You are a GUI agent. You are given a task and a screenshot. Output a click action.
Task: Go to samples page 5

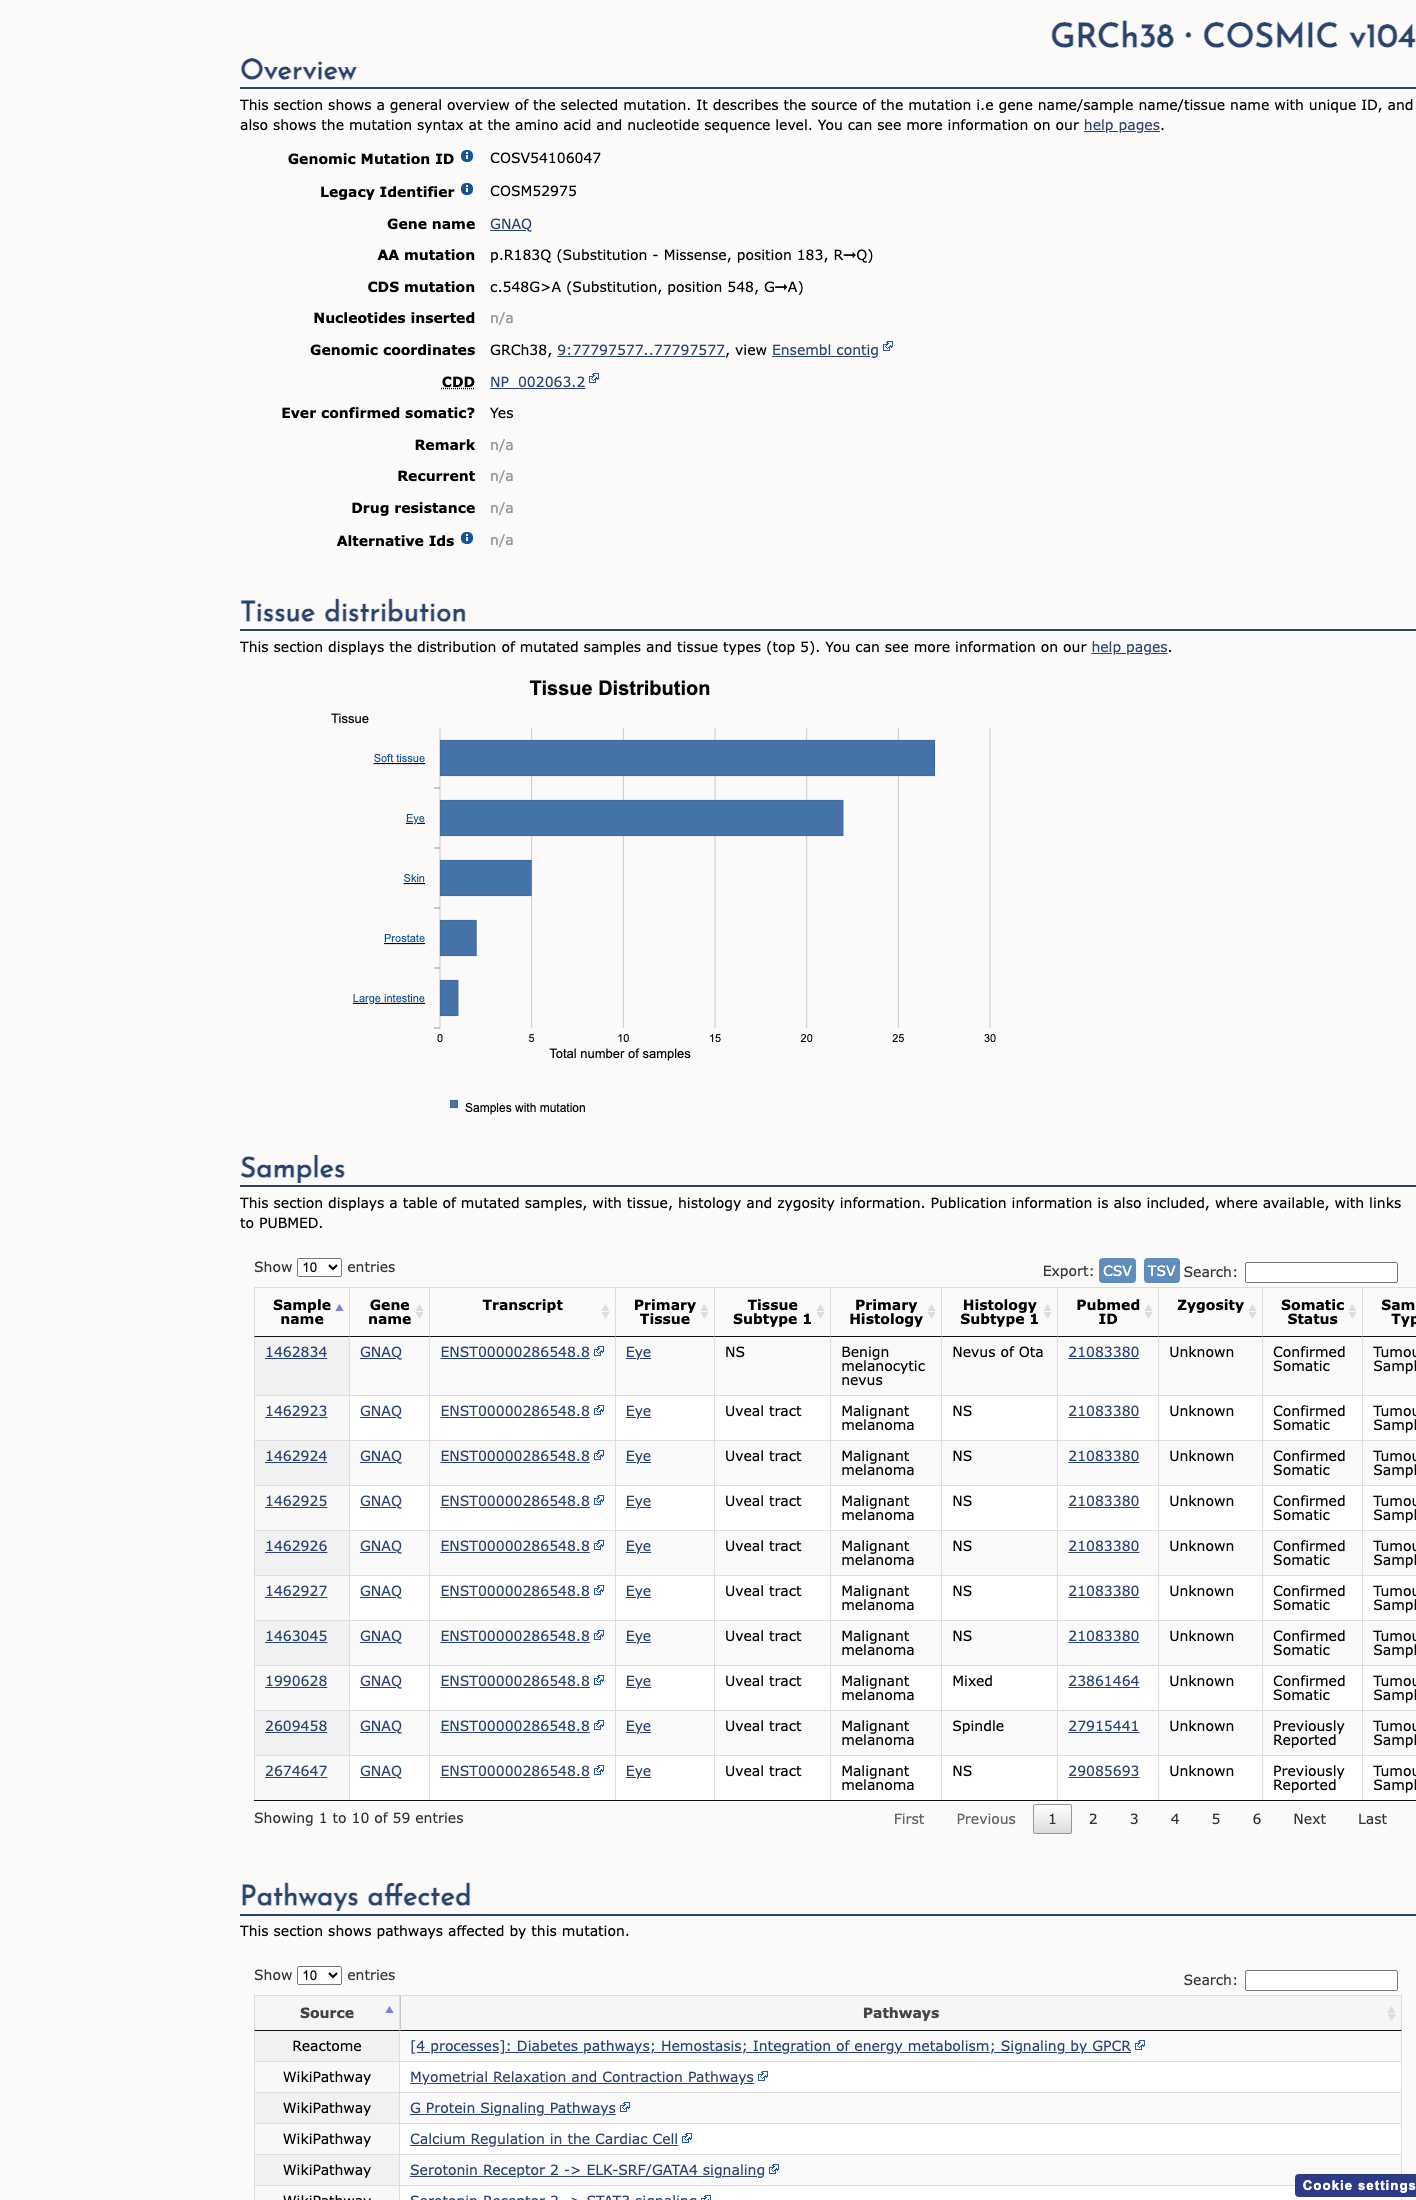pos(1216,1819)
